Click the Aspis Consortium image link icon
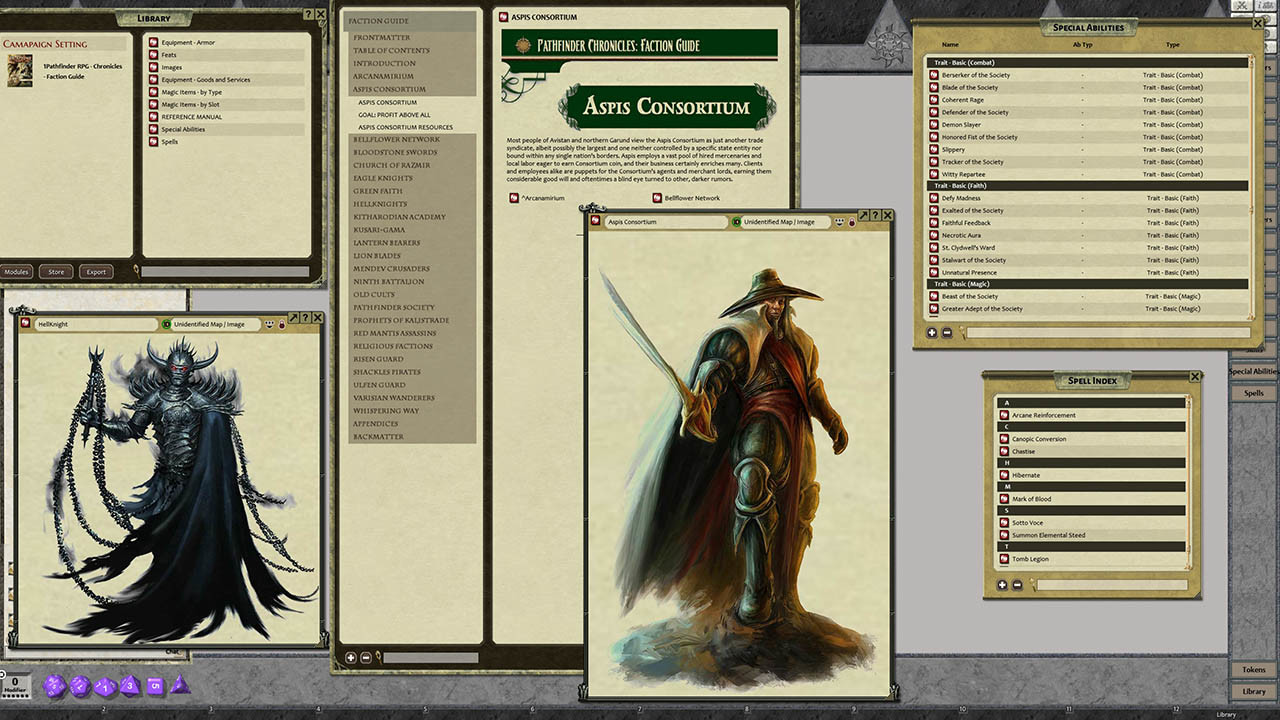 pyautogui.click(x=595, y=222)
